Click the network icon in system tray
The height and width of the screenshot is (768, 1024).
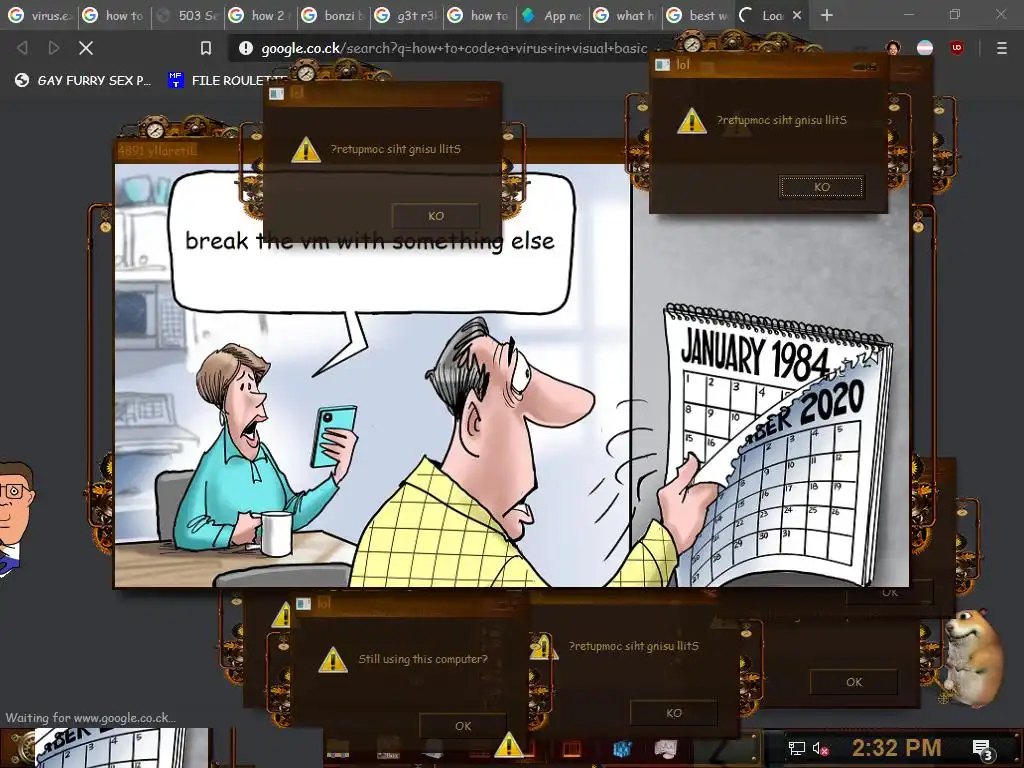coord(796,748)
